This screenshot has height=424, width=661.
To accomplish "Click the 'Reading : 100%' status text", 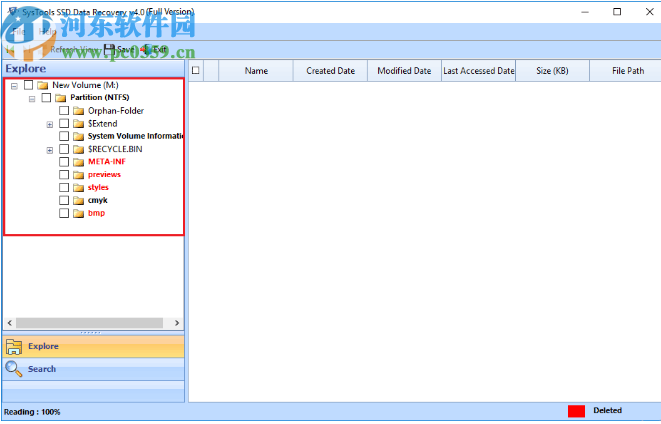I will click(x=32, y=412).
